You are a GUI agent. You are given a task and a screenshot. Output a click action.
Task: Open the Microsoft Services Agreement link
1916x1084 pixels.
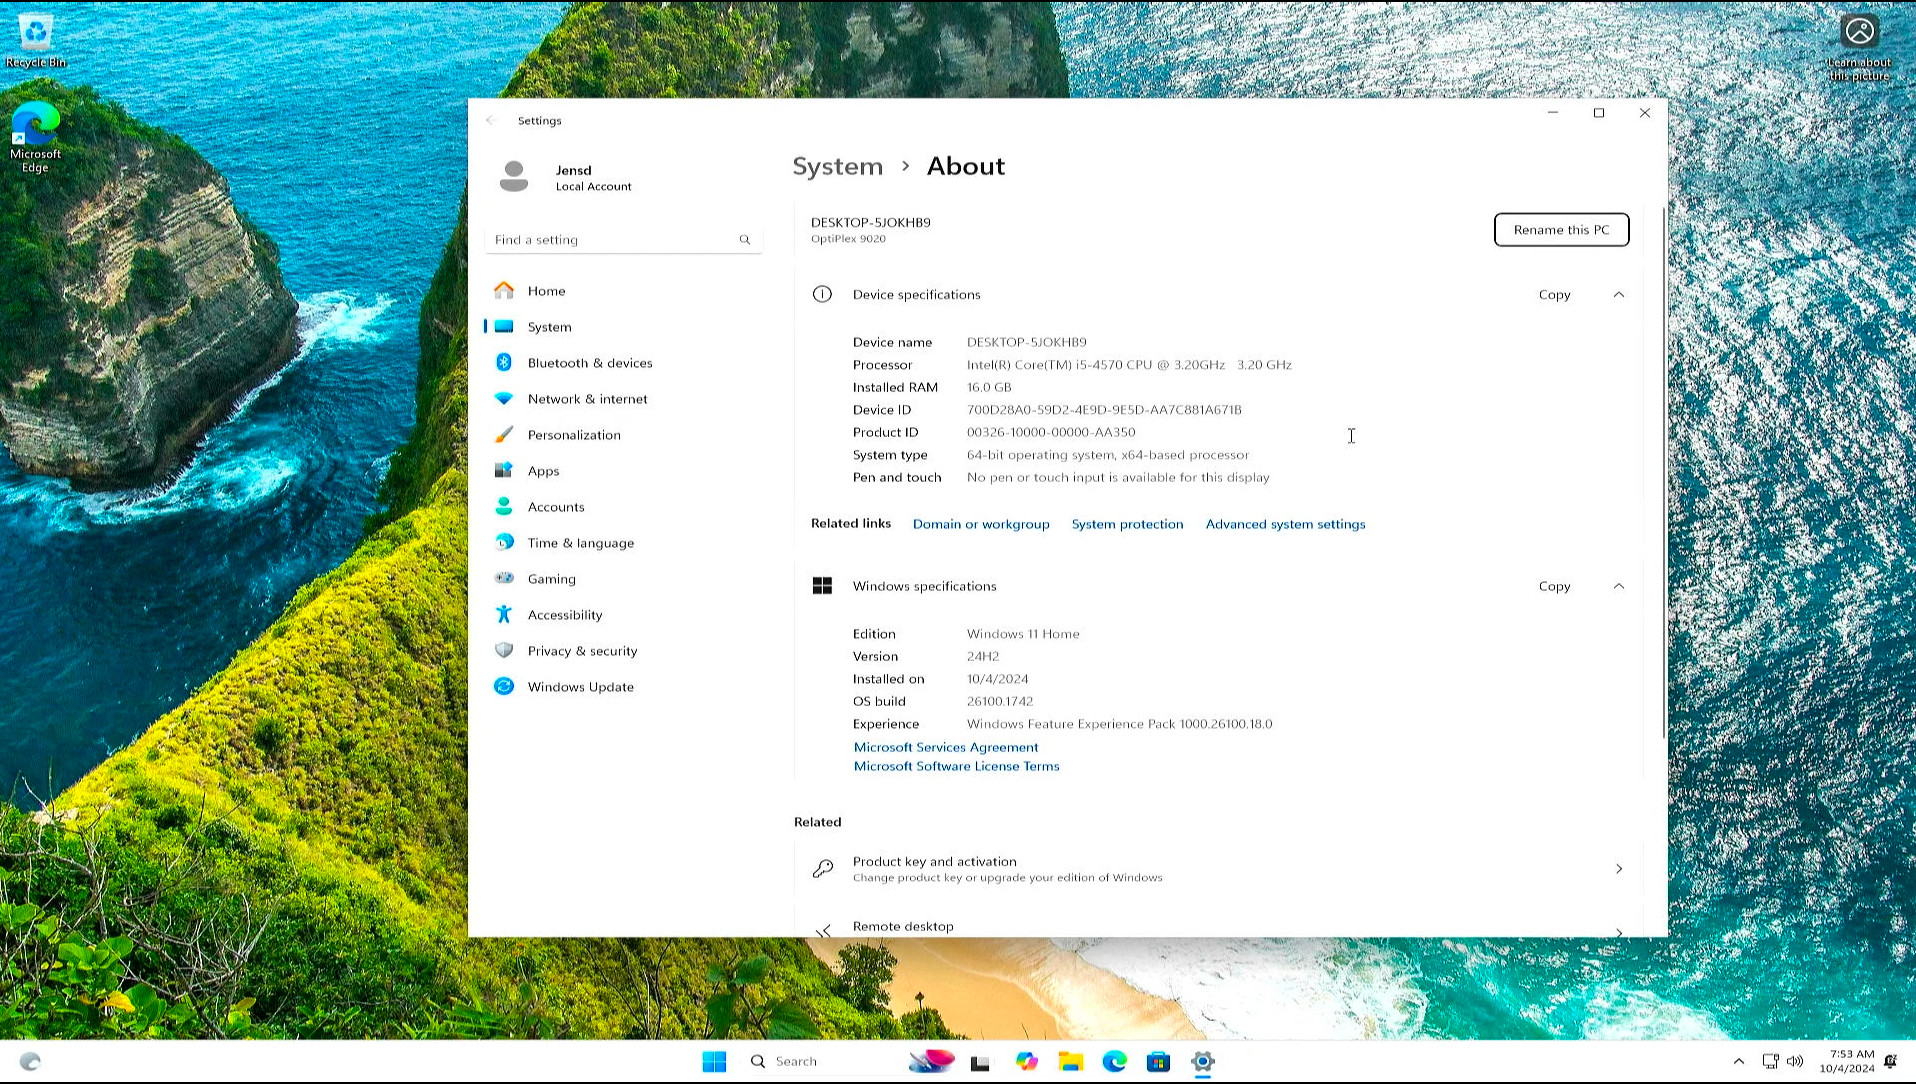coord(944,747)
